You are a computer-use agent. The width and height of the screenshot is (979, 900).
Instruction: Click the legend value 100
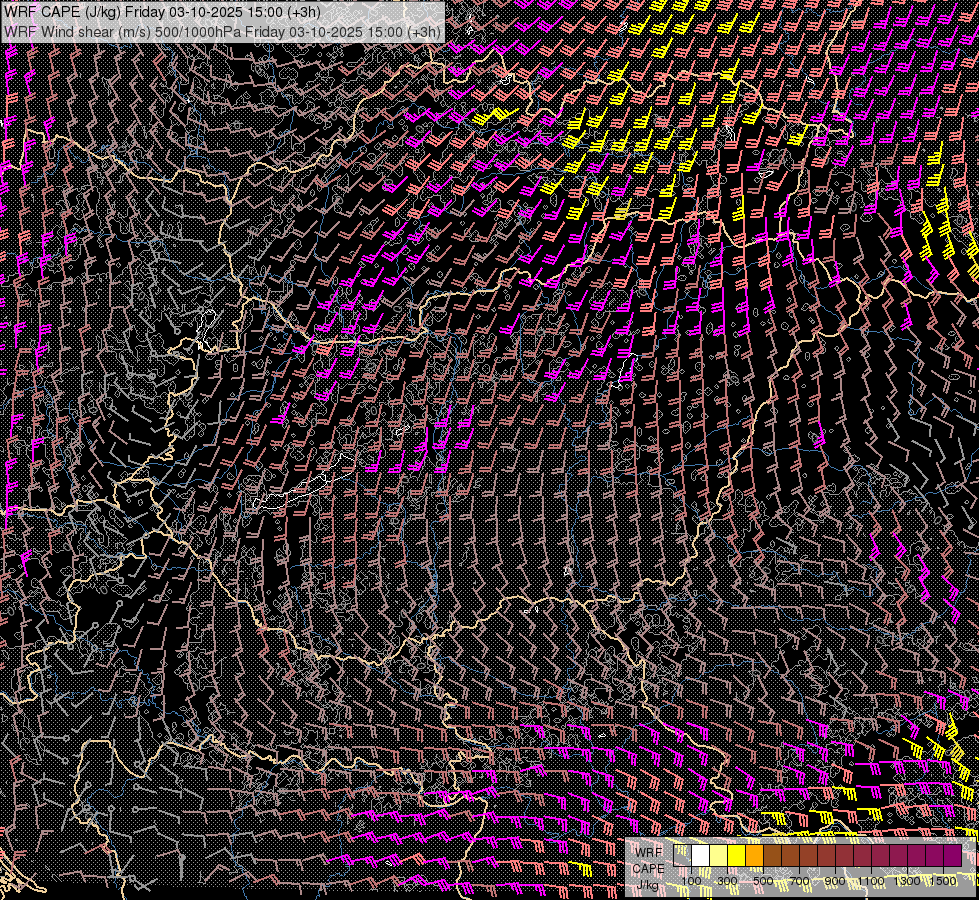(x=691, y=881)
